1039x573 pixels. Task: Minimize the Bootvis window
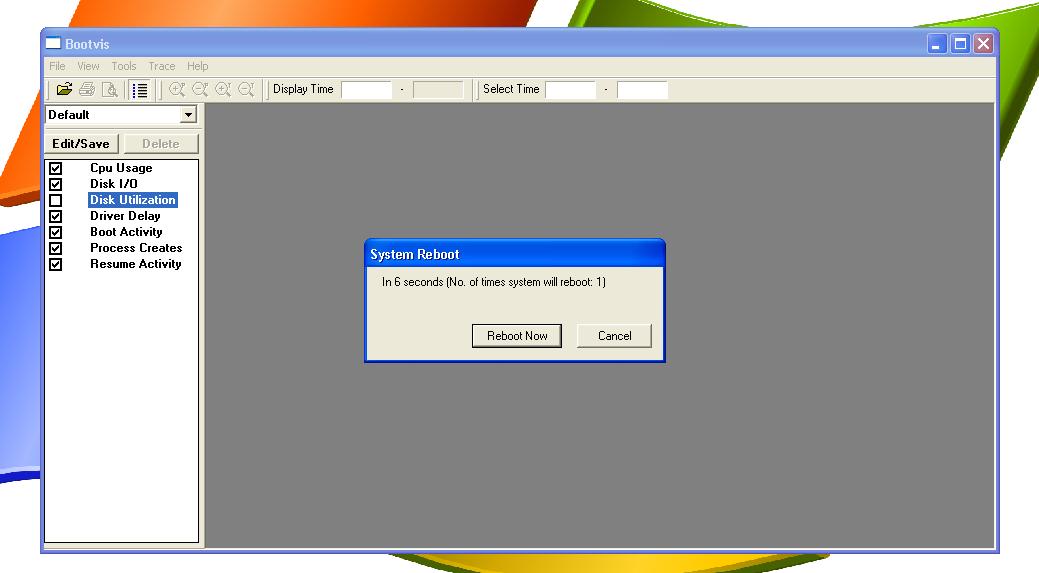coord(936,44)
